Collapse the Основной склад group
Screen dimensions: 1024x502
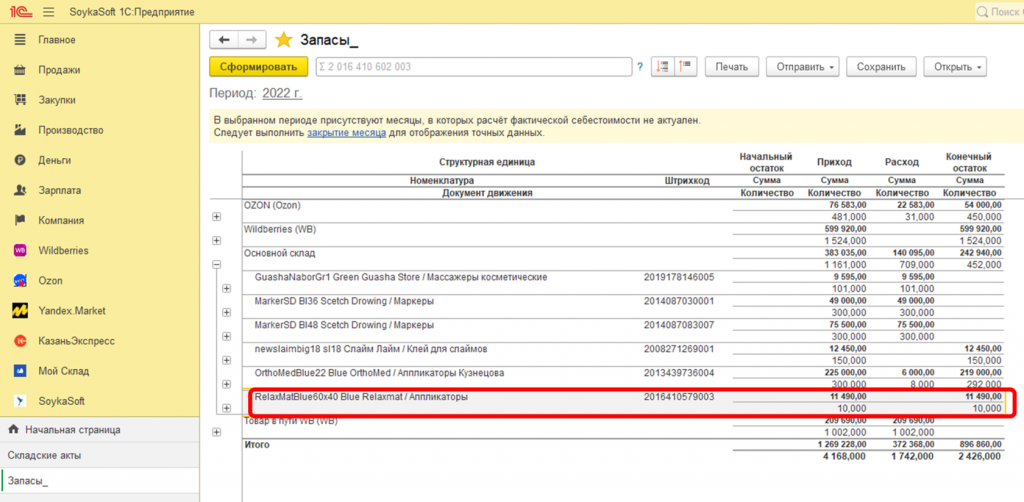point(217,264)
